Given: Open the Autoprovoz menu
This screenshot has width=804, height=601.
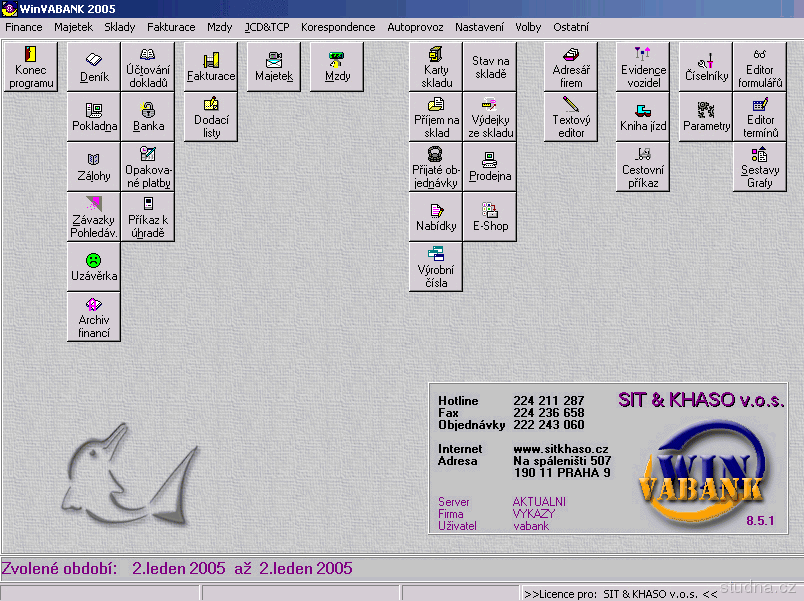Looking at the screenshot, I should point(415,27).
